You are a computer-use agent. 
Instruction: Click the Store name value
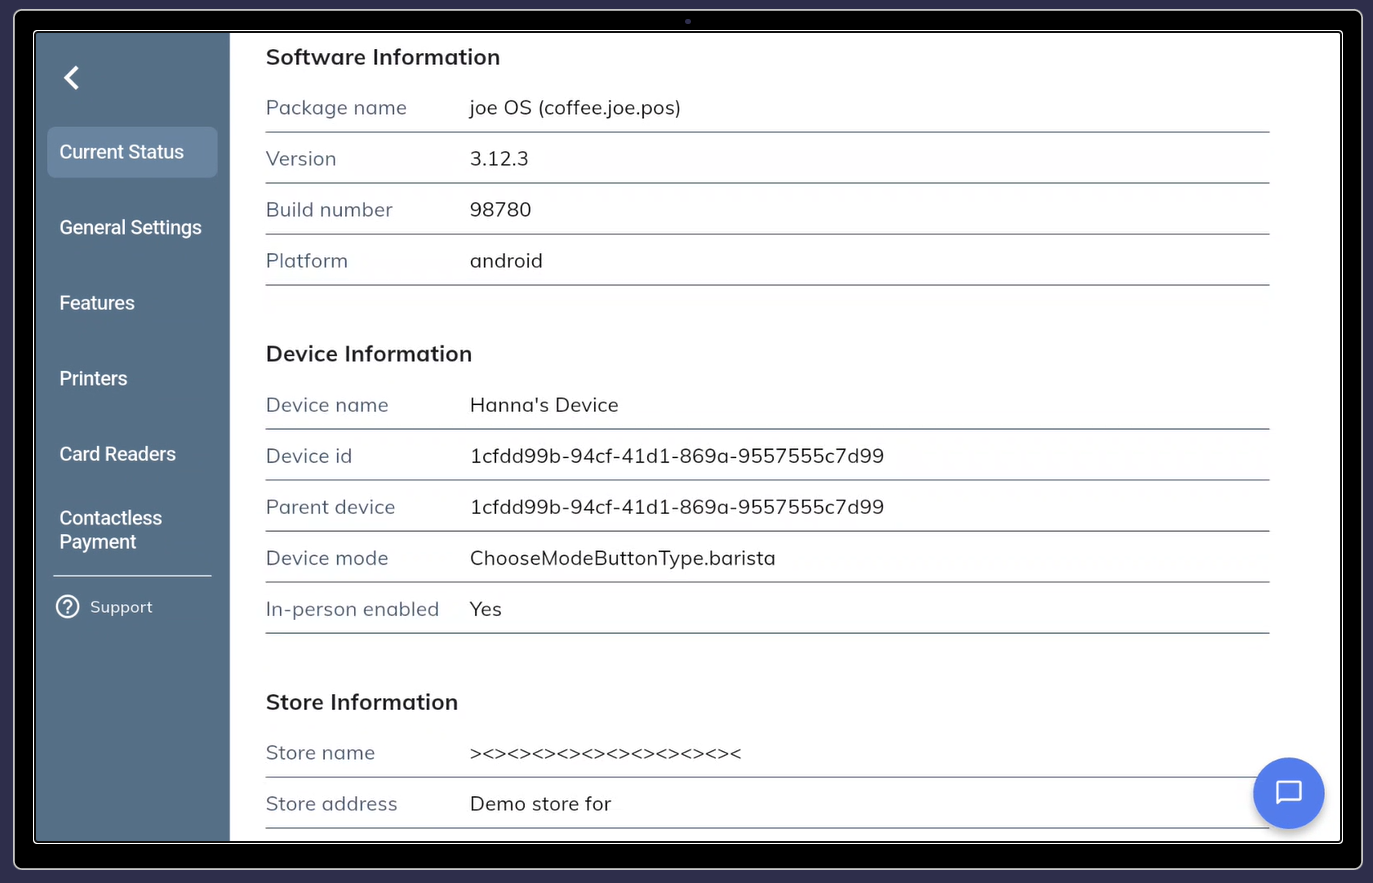click(x=605, y=753)
